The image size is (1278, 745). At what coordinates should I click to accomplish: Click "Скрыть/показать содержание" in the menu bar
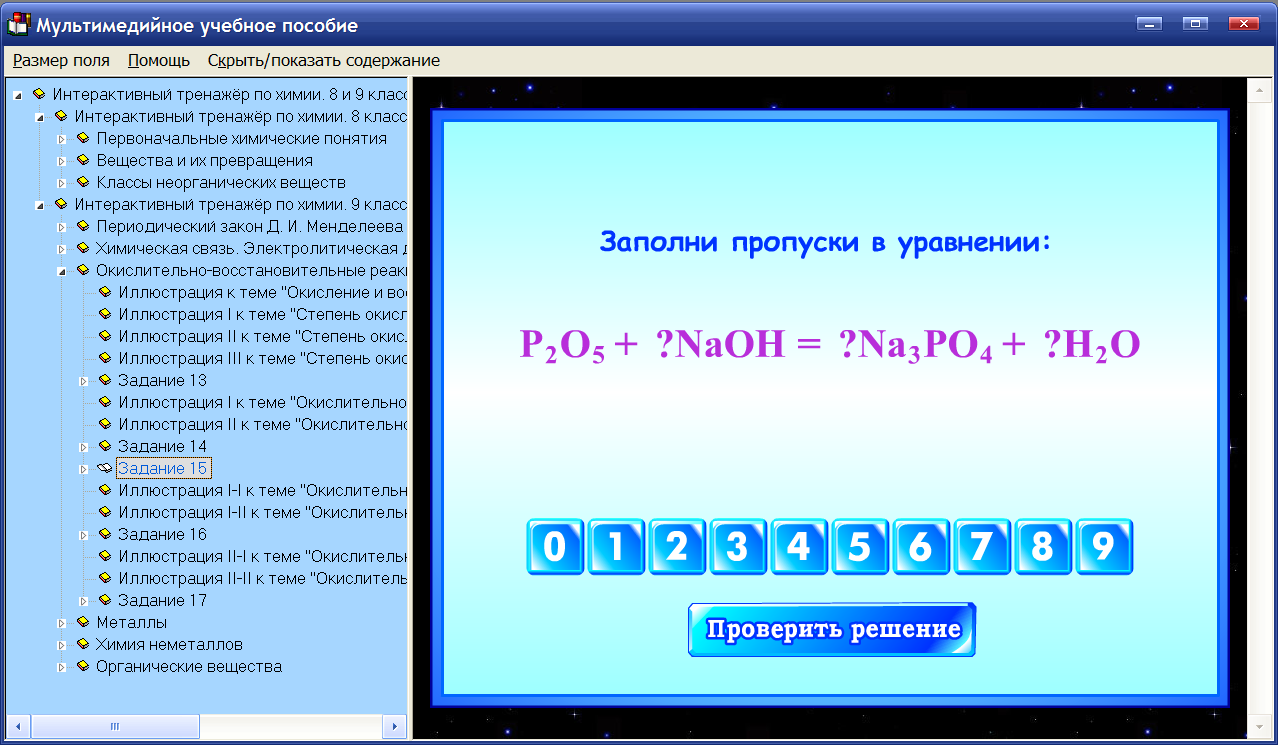[x=322, y=60]
